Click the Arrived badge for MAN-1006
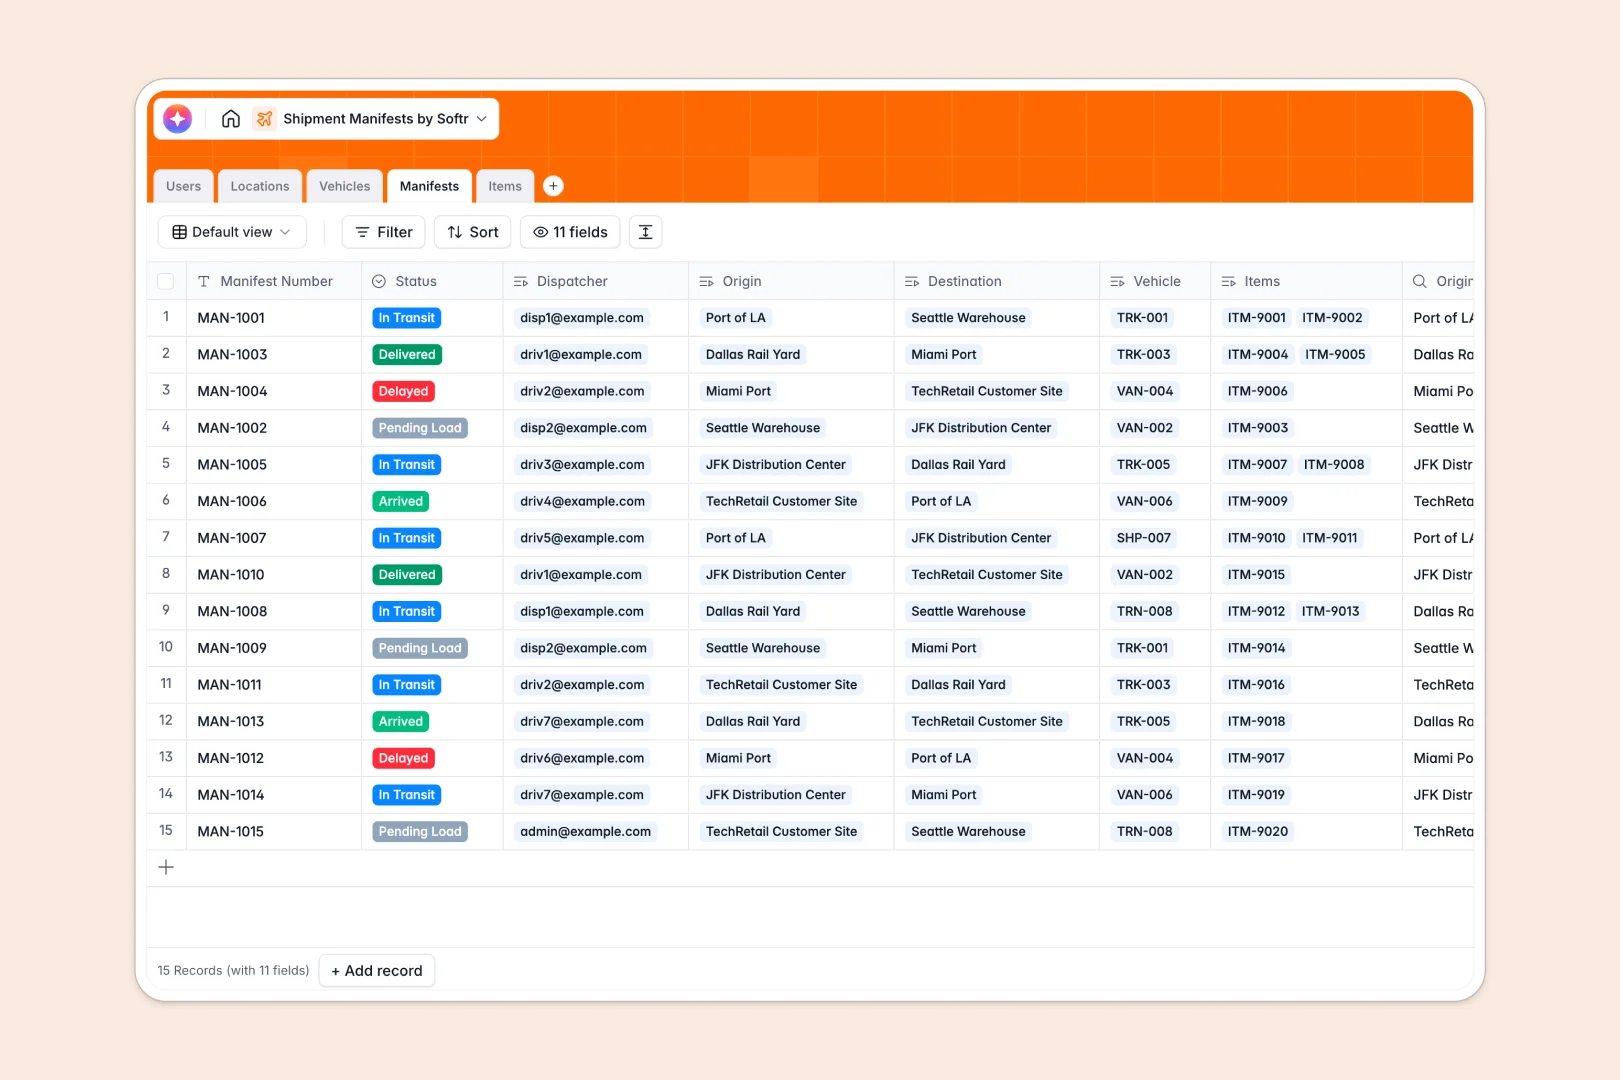Image resolution: width=1620 pixels, height=1080 pixels. (x=401, y=501)
